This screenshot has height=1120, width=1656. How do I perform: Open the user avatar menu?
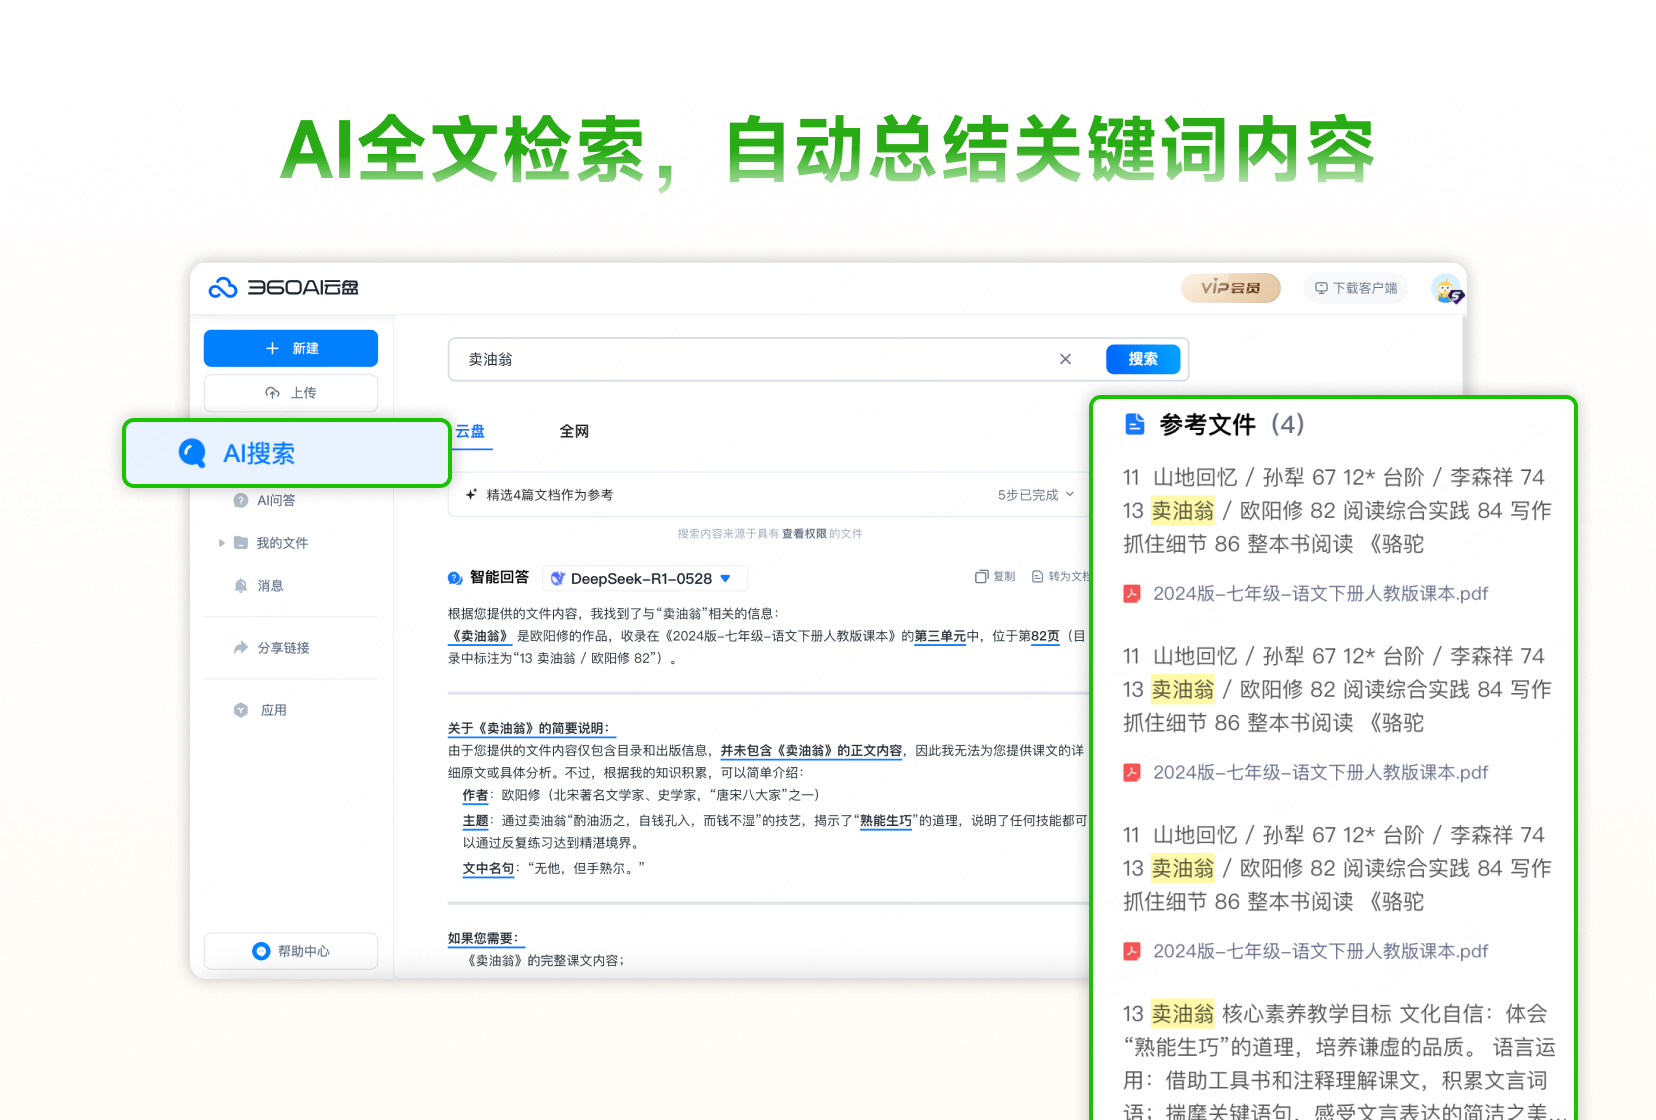tap(1447, 289)
